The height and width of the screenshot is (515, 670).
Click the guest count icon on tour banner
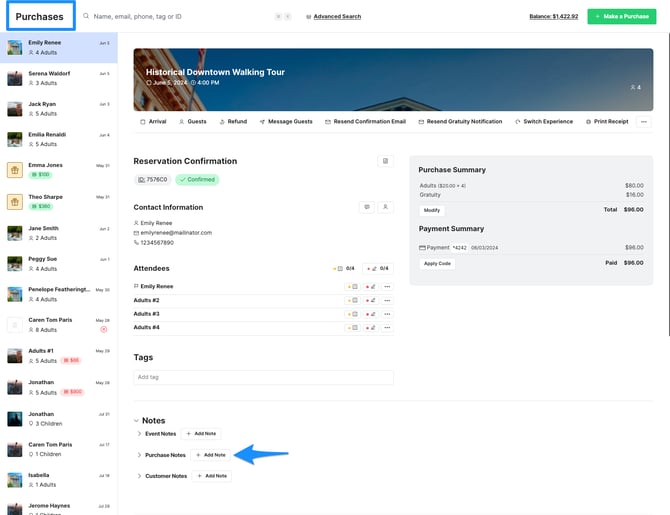pyautogui.click(x=633, y=87)
